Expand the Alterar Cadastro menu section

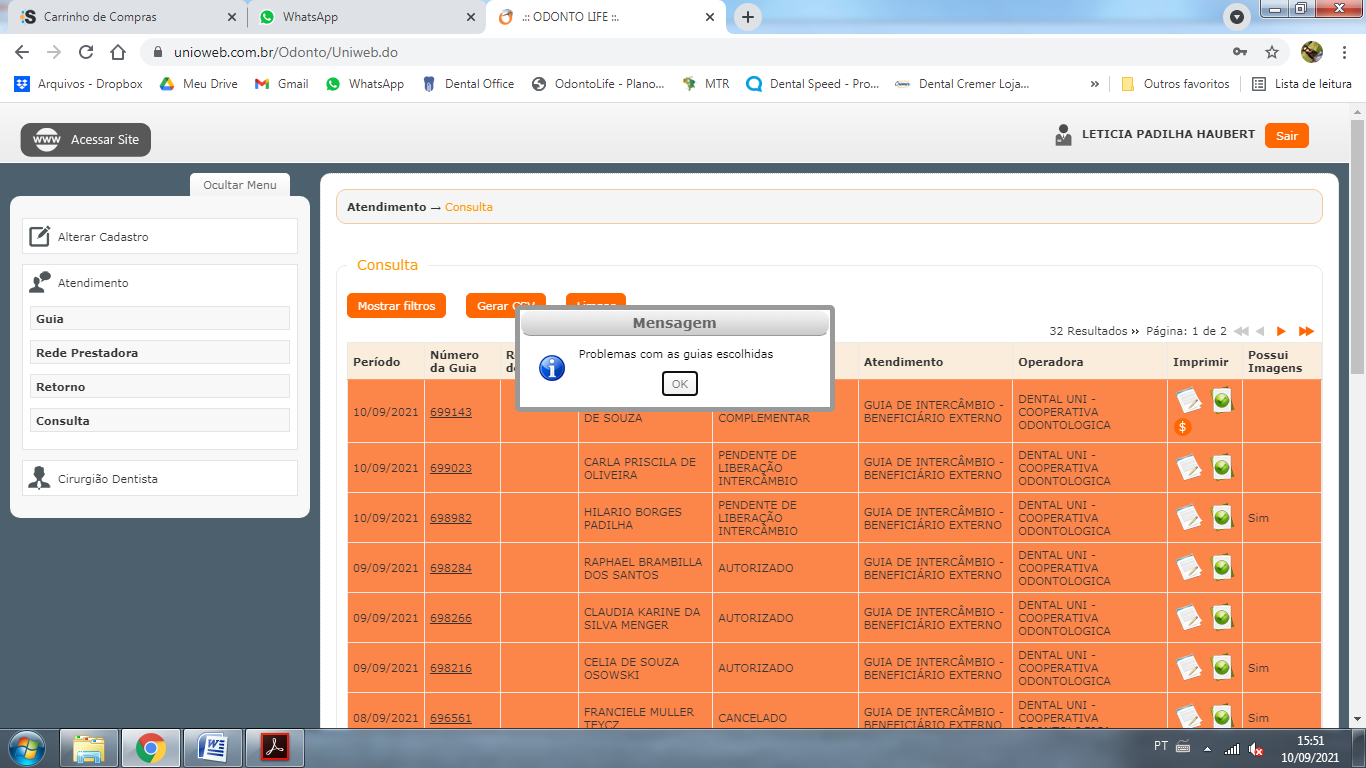tap(160, 237)
